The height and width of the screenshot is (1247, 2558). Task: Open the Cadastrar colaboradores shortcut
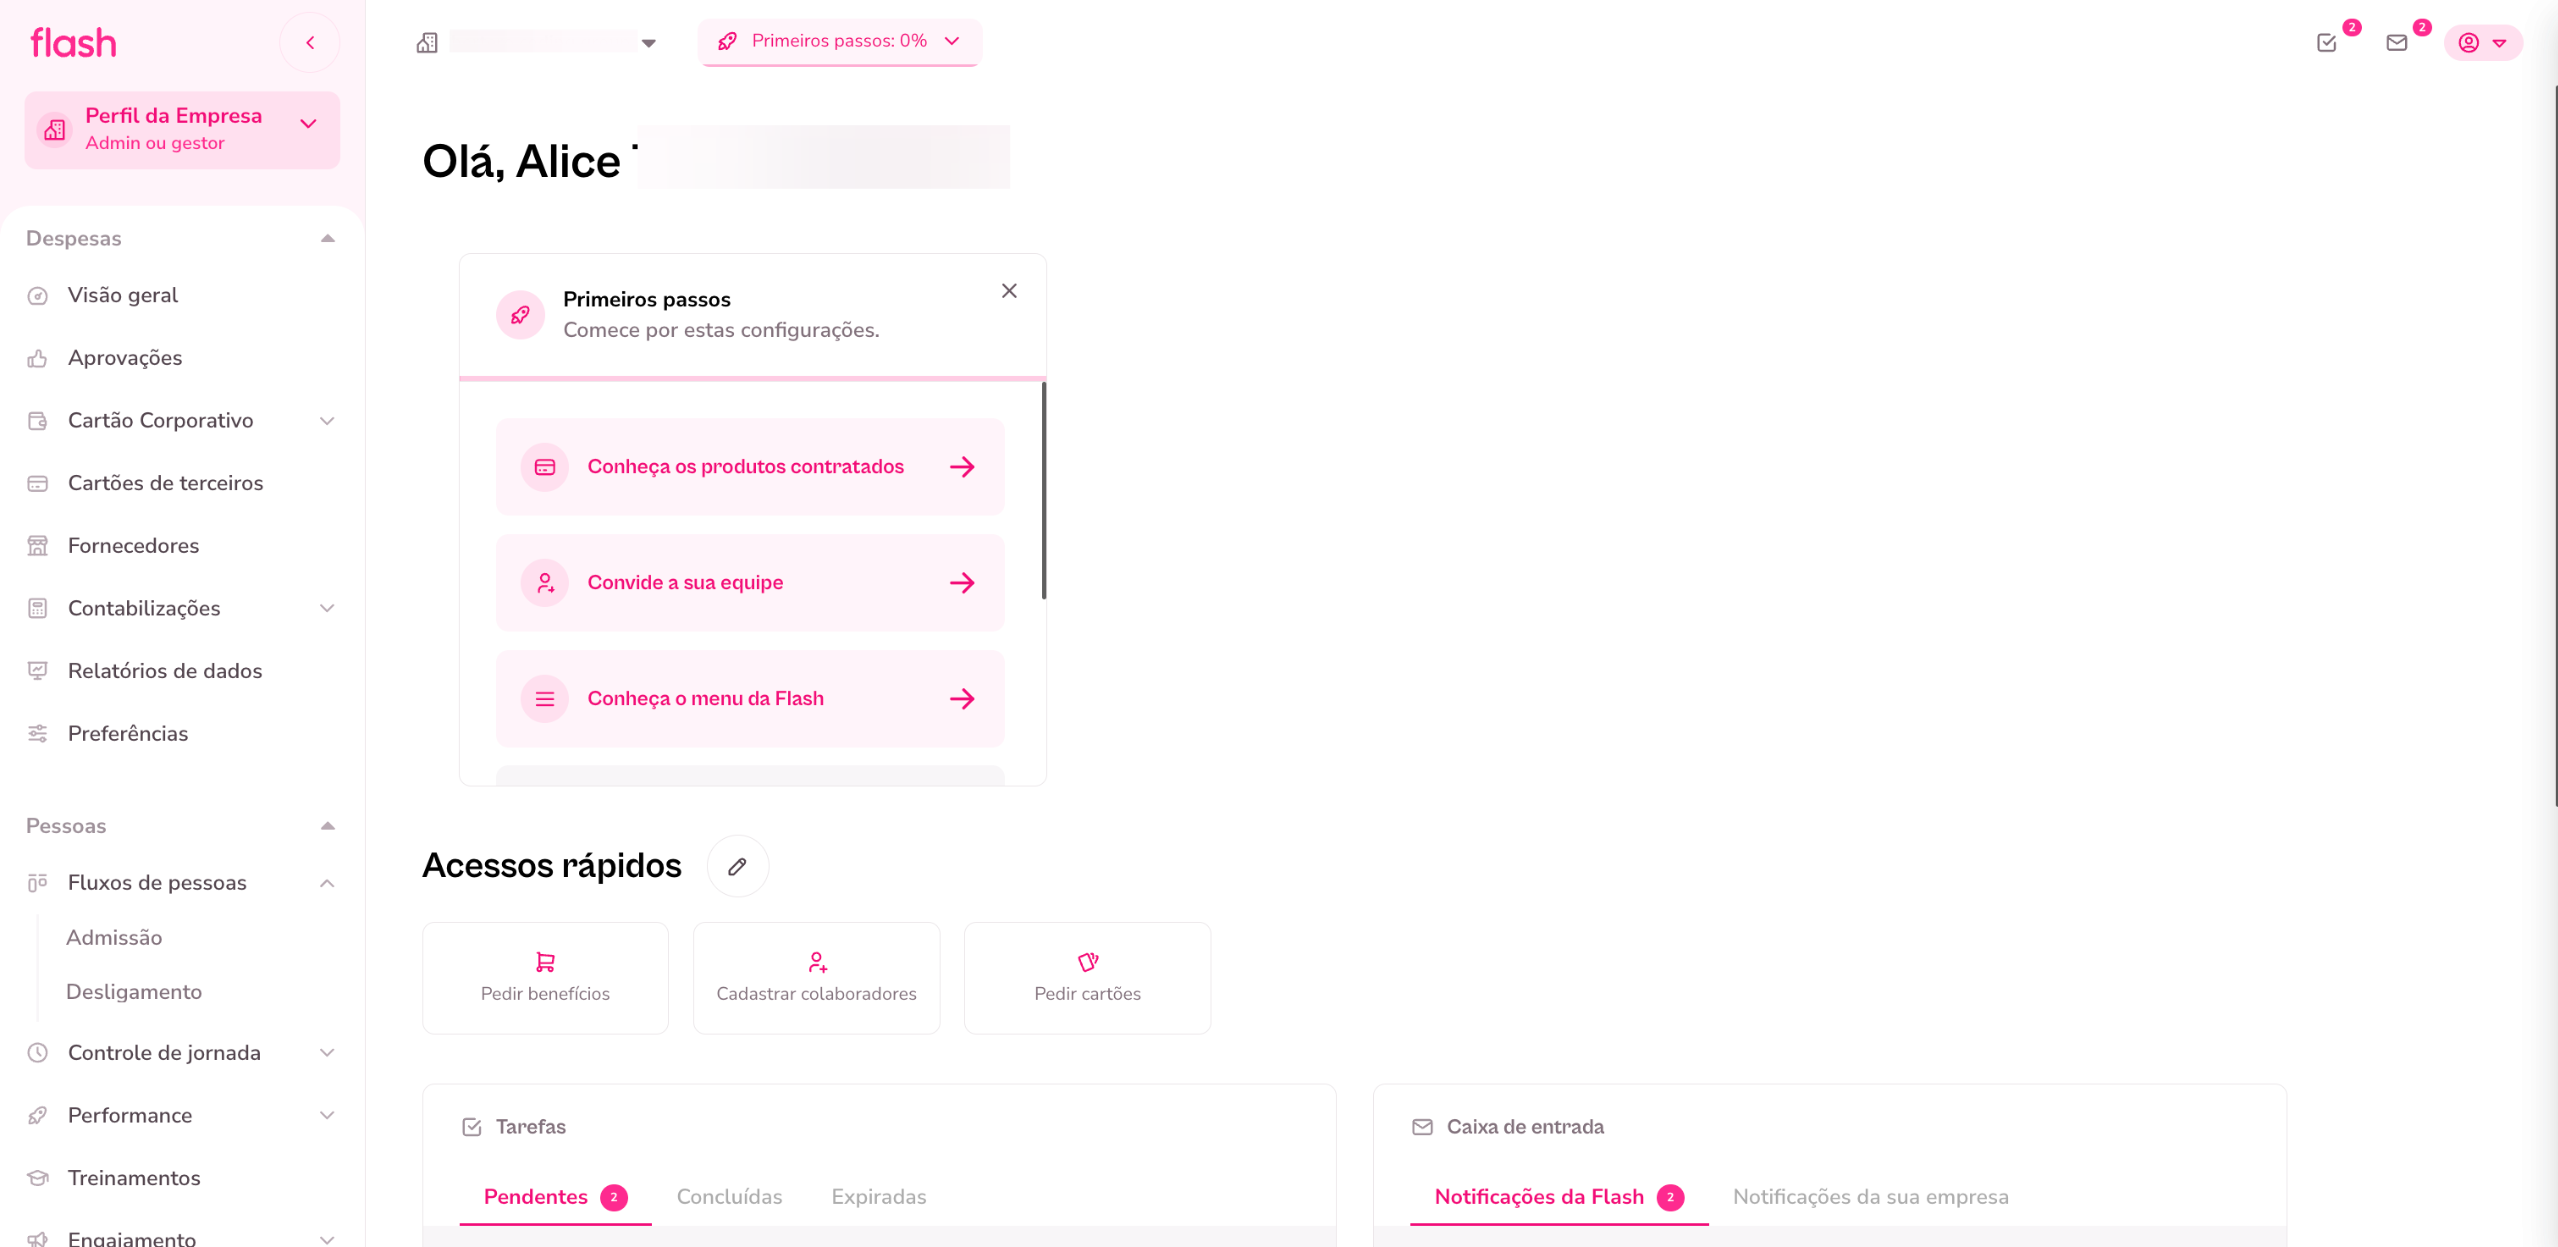tap(816, 978)
